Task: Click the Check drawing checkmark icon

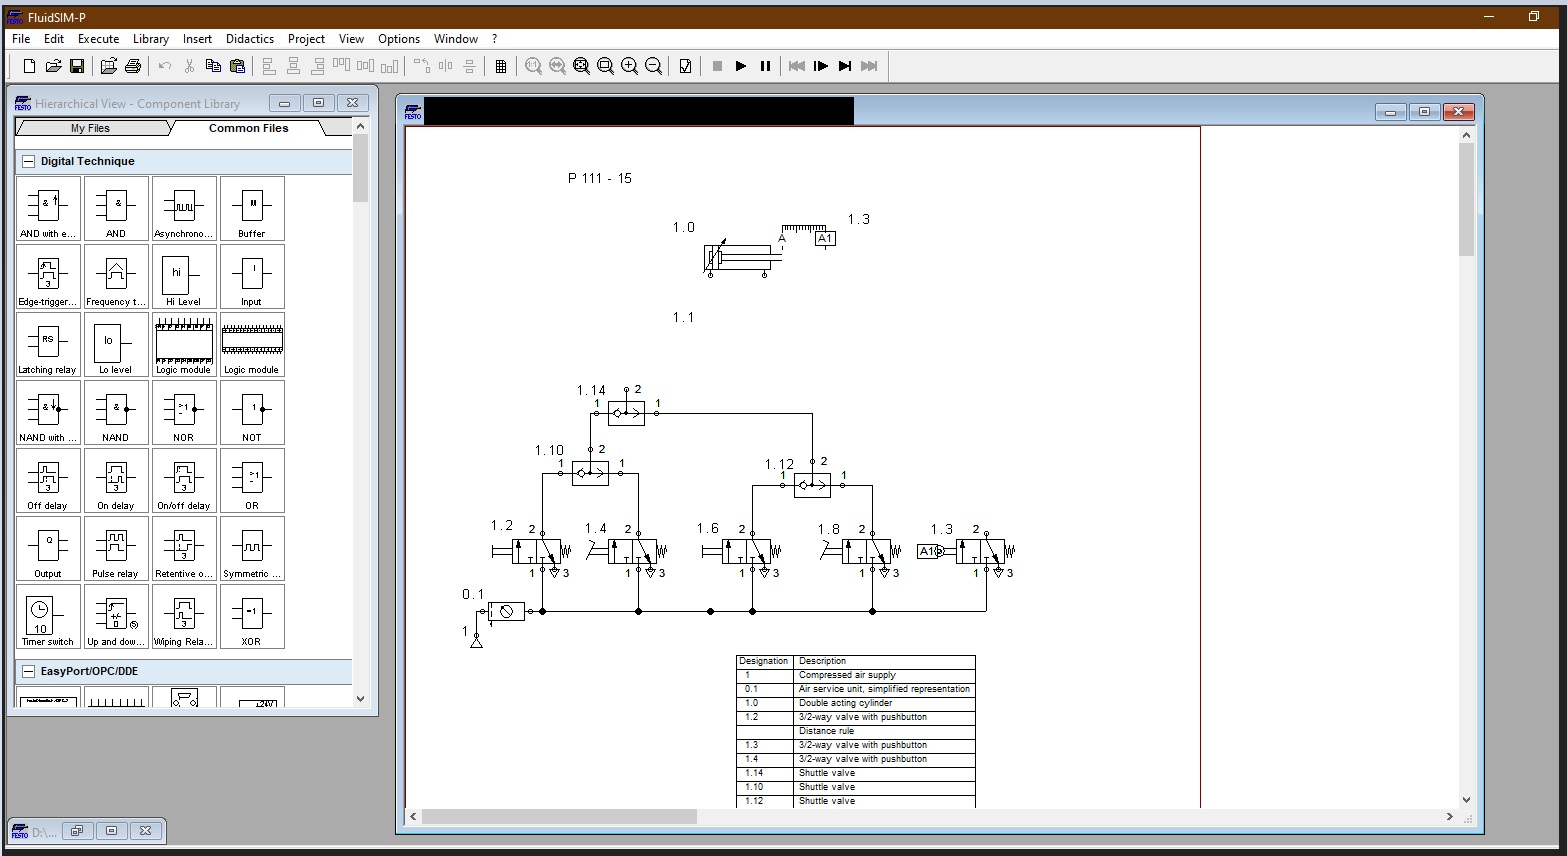Action: coord(685,66)
